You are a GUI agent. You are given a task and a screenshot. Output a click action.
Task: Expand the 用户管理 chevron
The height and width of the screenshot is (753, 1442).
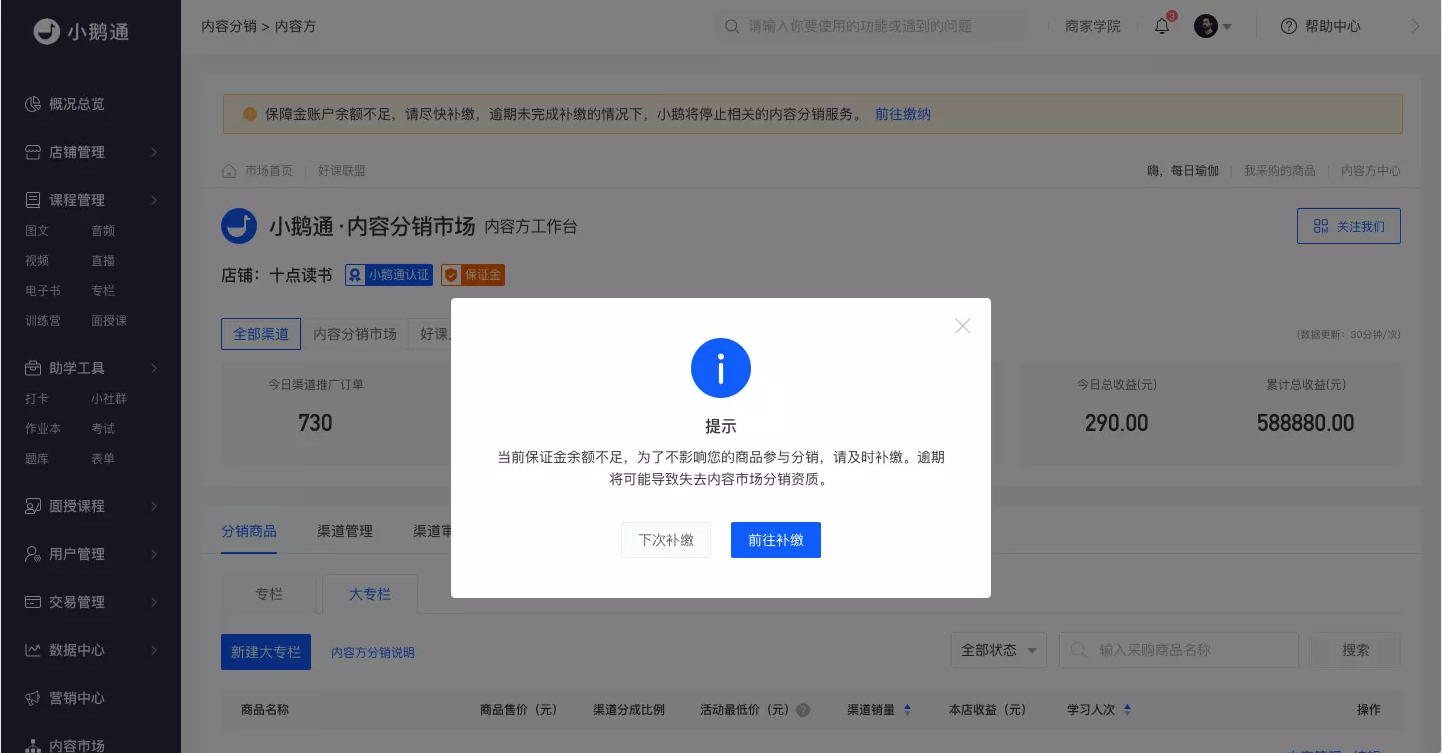(154, 554)
